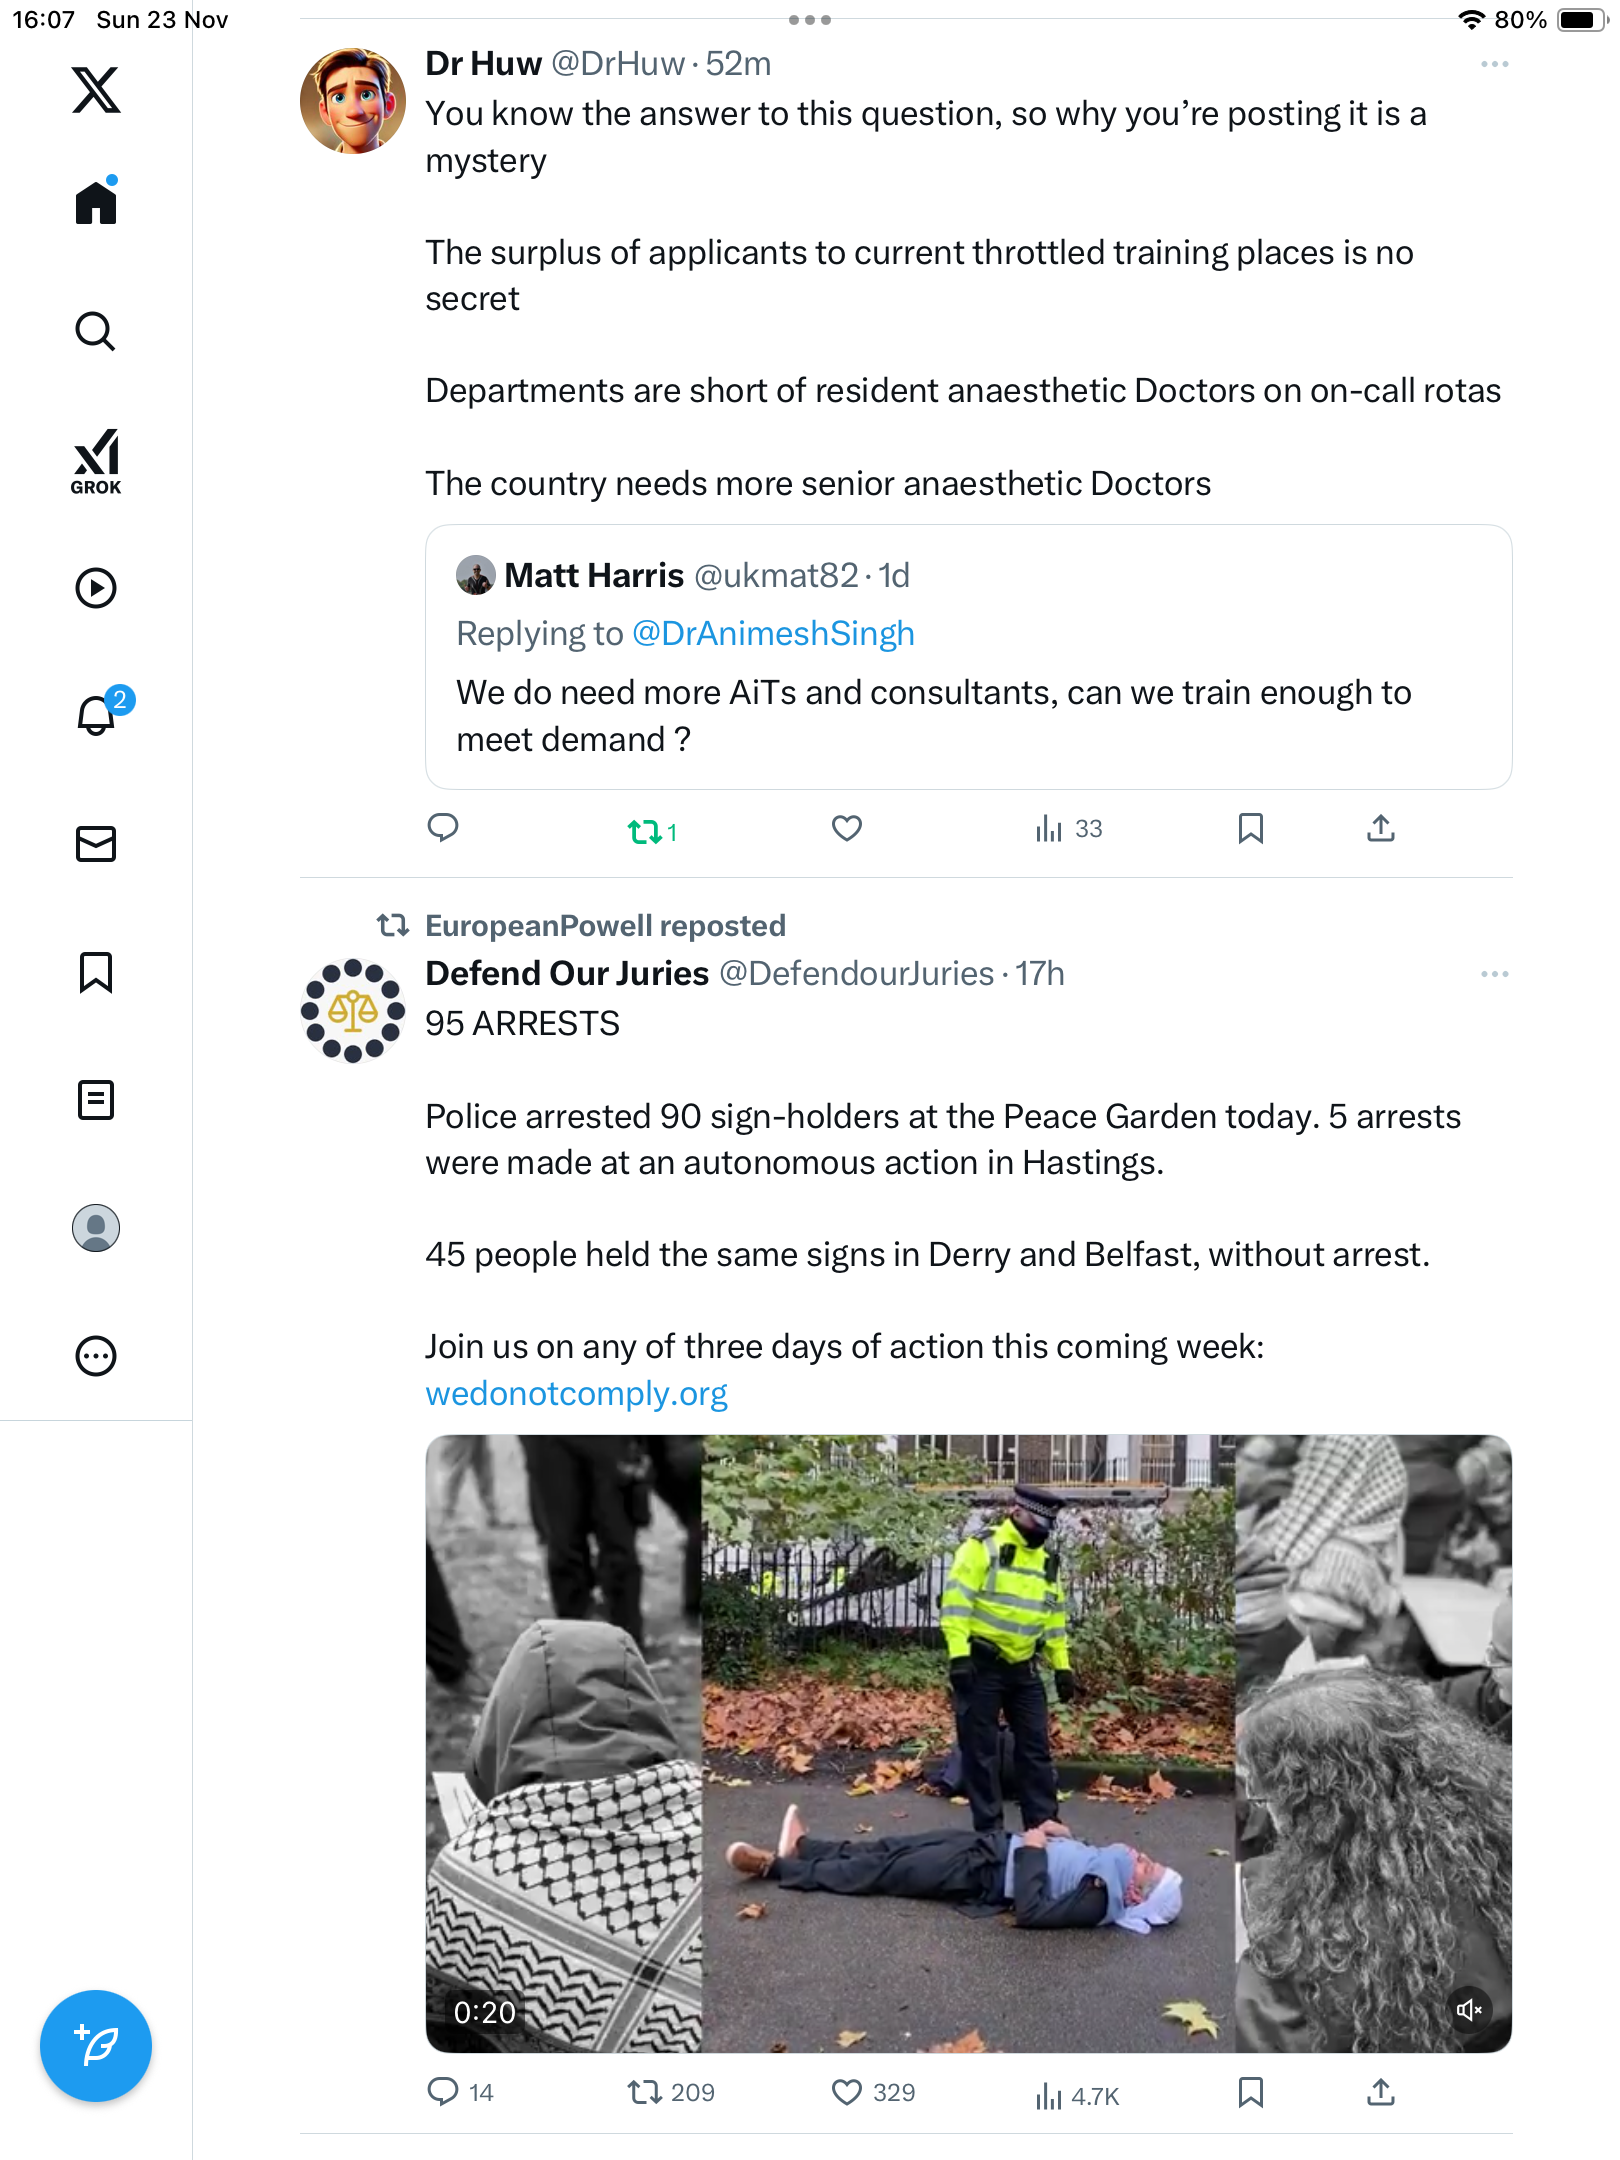The height and width of the screenshot is (2160, 1620).
Task: Expand the sidebar More menu
Action: pyautogui.click(x=96, y=1356)
